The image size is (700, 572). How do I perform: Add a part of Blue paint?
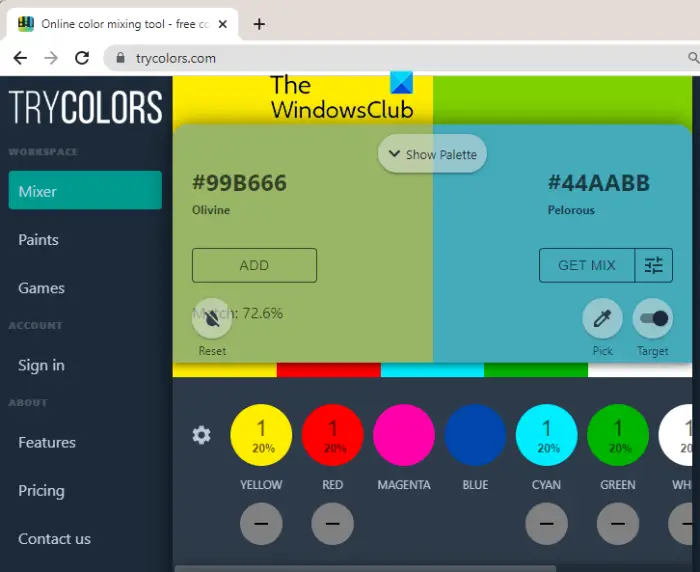coord(475,435)
